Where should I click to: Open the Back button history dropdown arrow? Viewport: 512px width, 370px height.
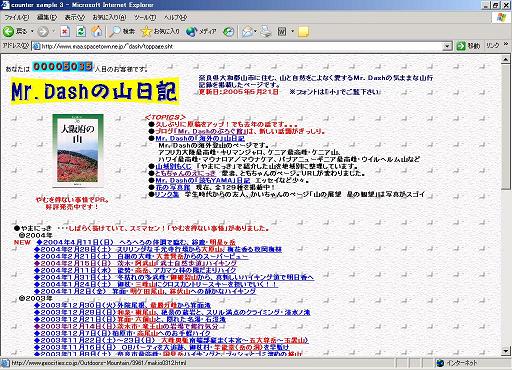[x=32, y=32]
